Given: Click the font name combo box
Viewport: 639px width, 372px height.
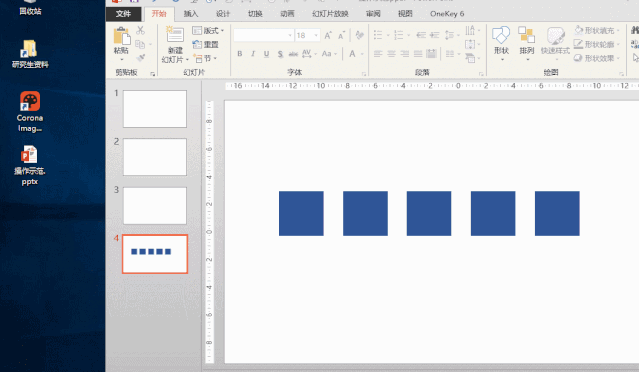Looking at the screenshot, I should pos(263,35).
